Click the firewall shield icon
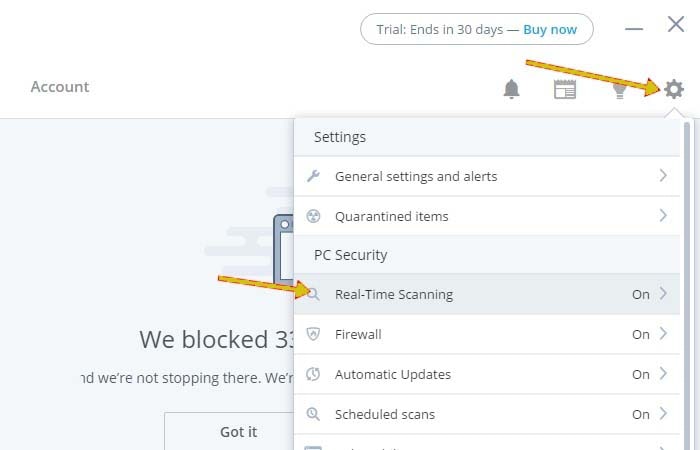 pyautogui.click(x=313, y=334)
